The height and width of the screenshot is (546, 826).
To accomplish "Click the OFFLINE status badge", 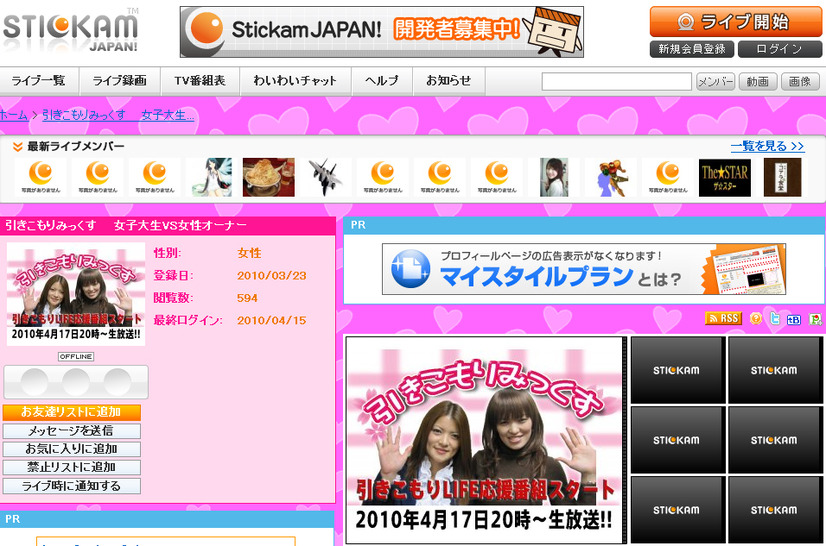I will point(76,357).
